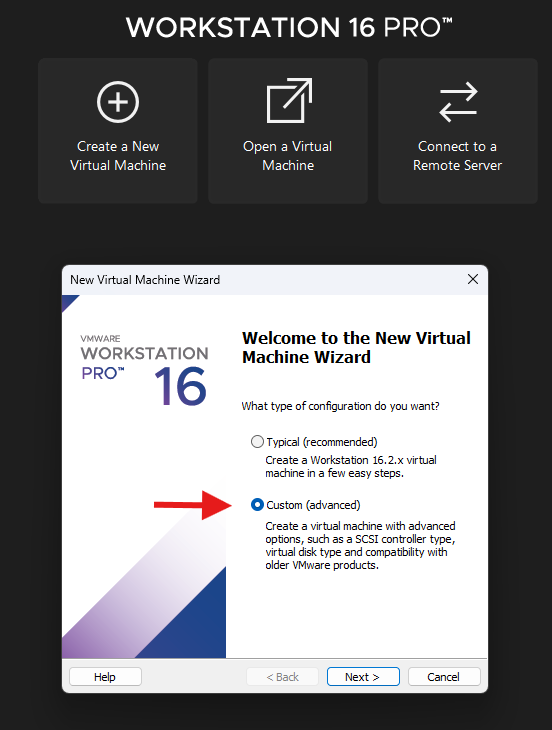Click the New Virtual Machine Wizard title text

145,280
